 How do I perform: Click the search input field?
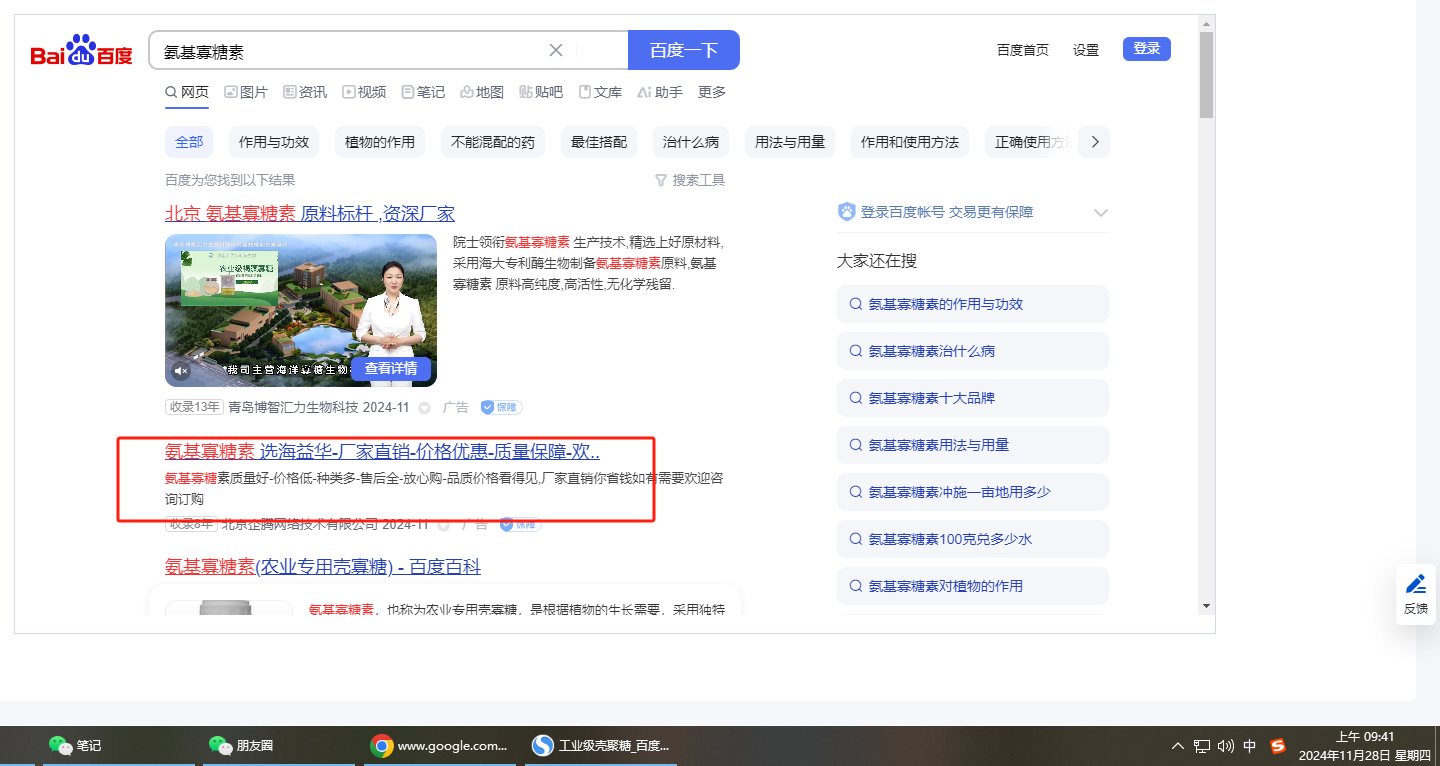(x=350, y=51)
